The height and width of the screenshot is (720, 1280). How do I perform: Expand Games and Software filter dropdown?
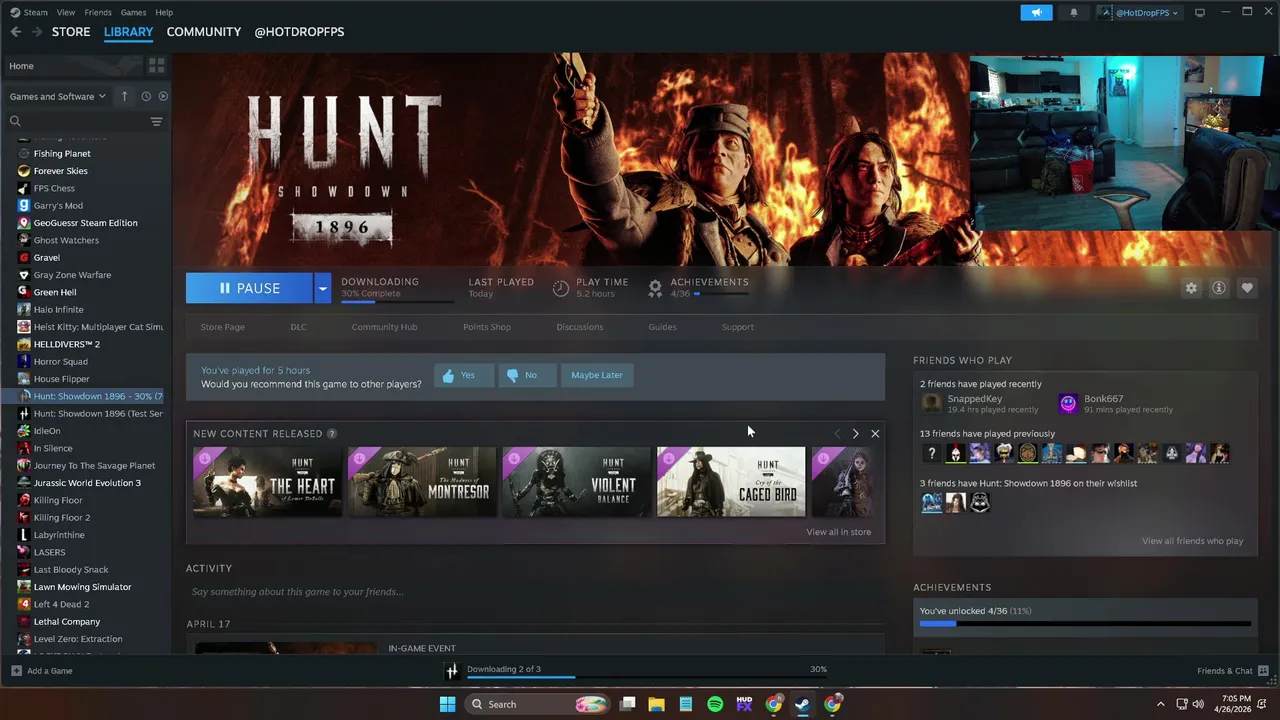click(57, 96)
